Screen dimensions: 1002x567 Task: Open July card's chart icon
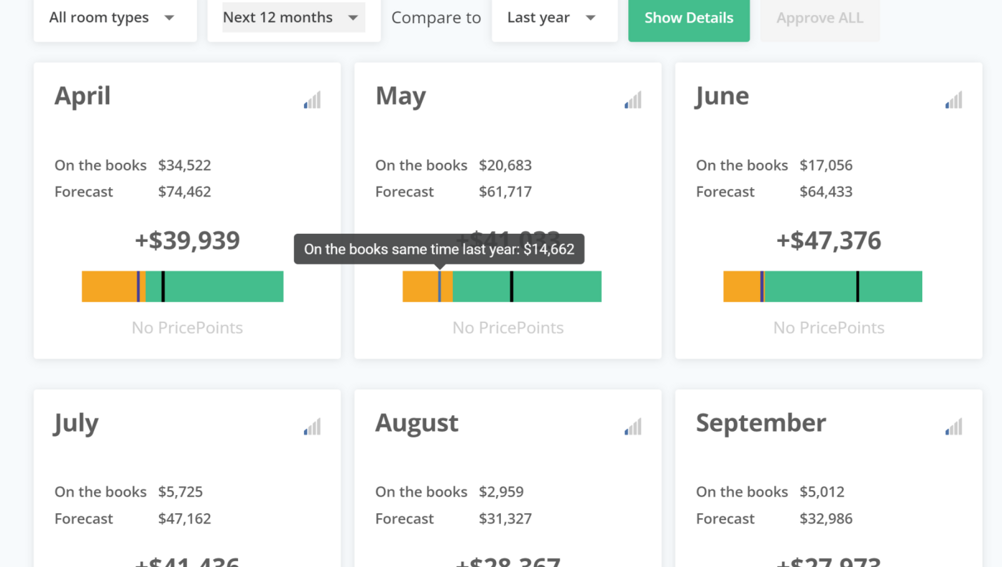312,427
